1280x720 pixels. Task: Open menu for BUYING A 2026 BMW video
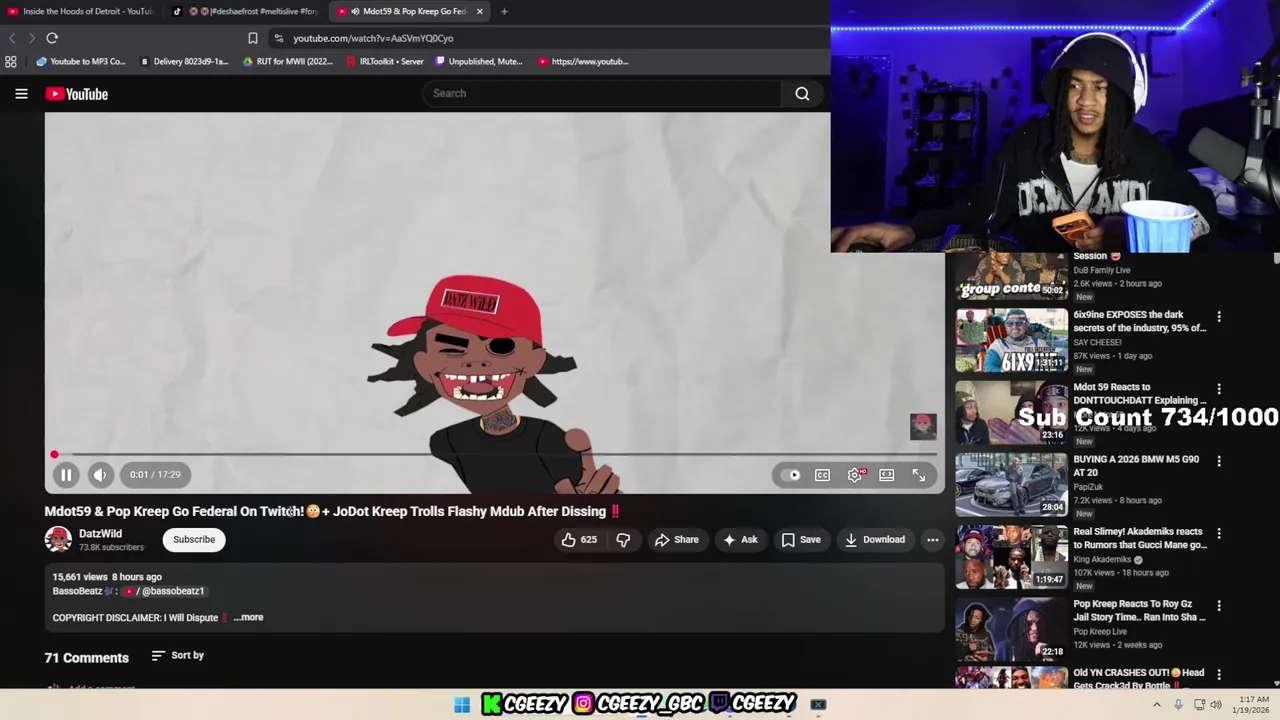[x=1218, y=461]
